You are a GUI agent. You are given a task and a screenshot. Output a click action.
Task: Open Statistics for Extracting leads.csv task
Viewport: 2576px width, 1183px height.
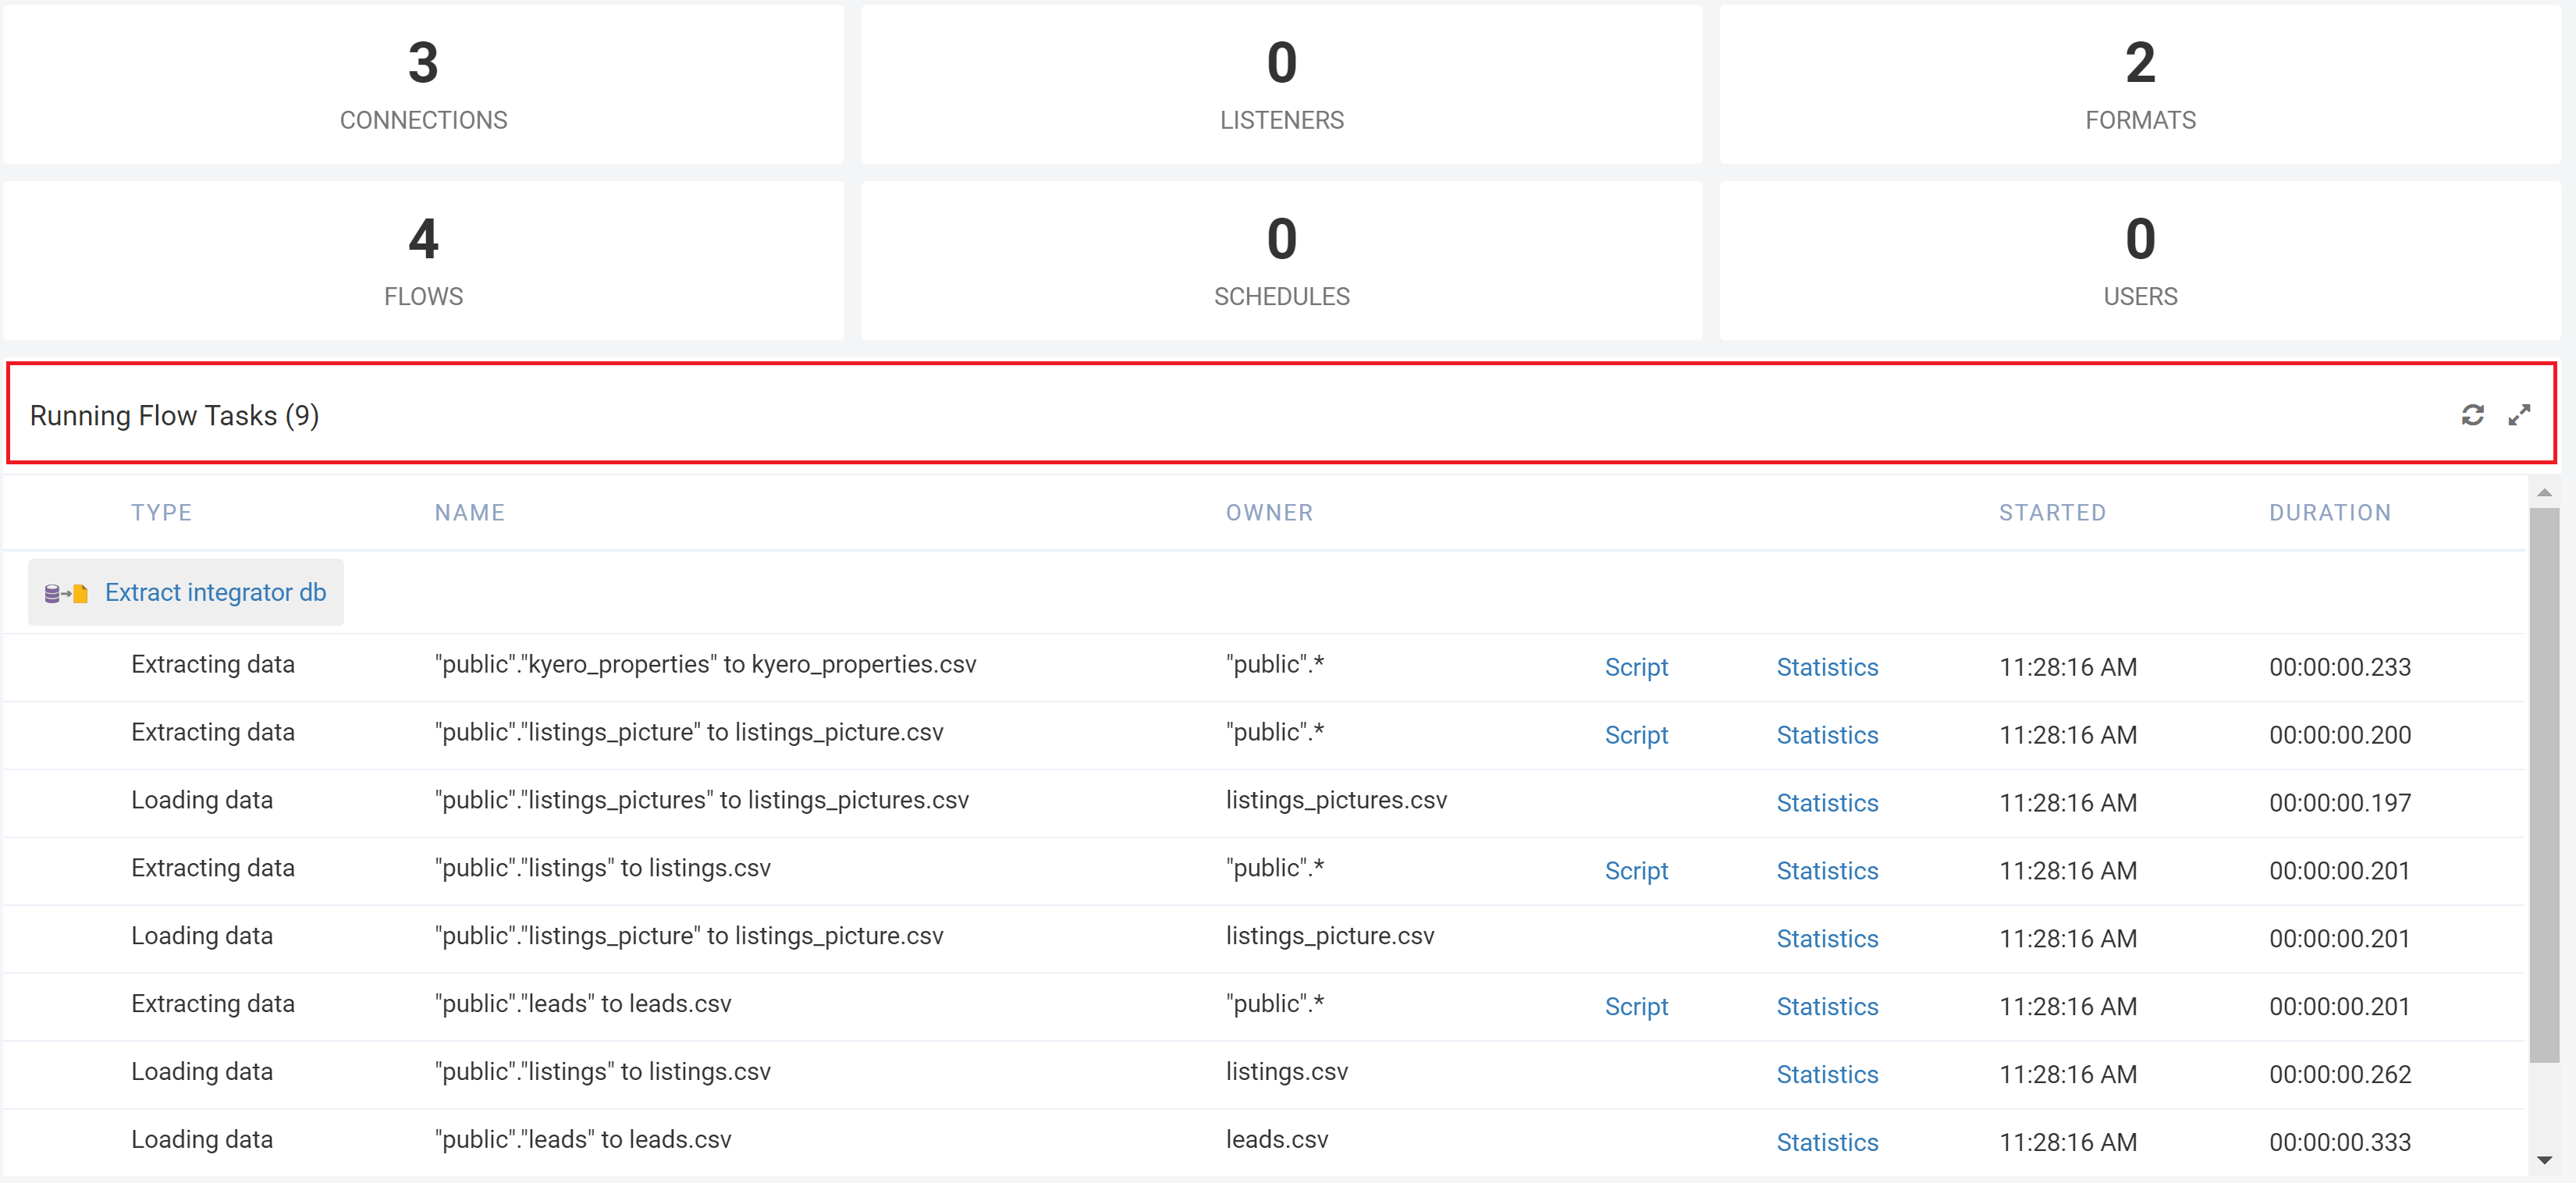pyautogui.click(x=1827, y=1007)
